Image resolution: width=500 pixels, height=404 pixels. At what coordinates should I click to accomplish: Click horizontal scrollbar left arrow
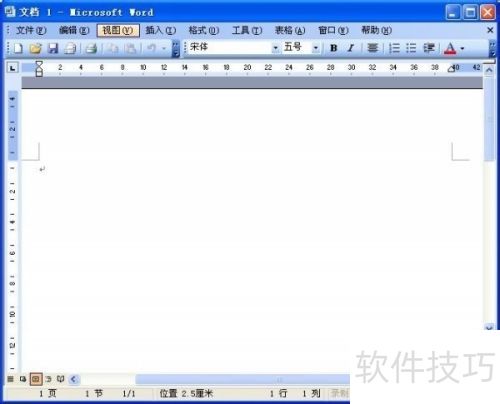[74, 379]
